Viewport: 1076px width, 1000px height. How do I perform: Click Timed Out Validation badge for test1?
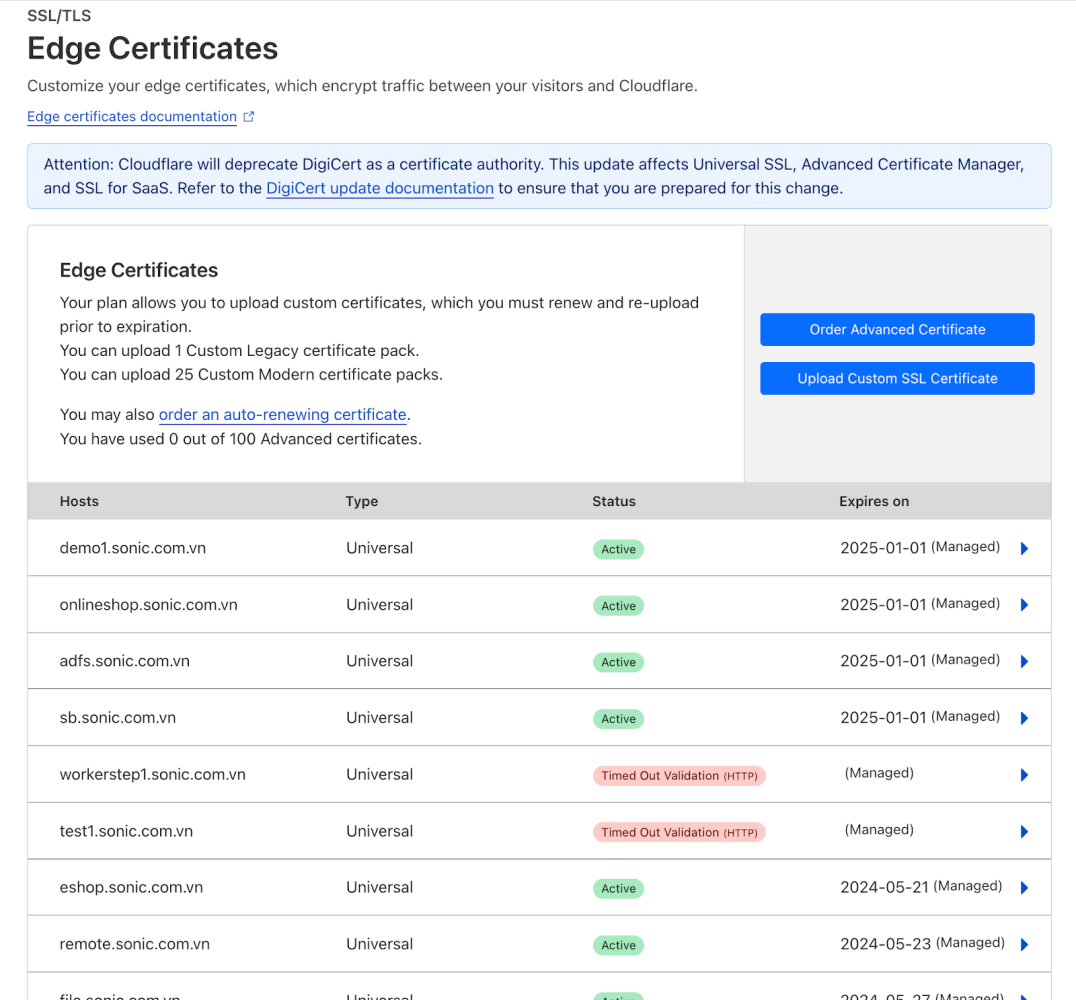(679, 833)
